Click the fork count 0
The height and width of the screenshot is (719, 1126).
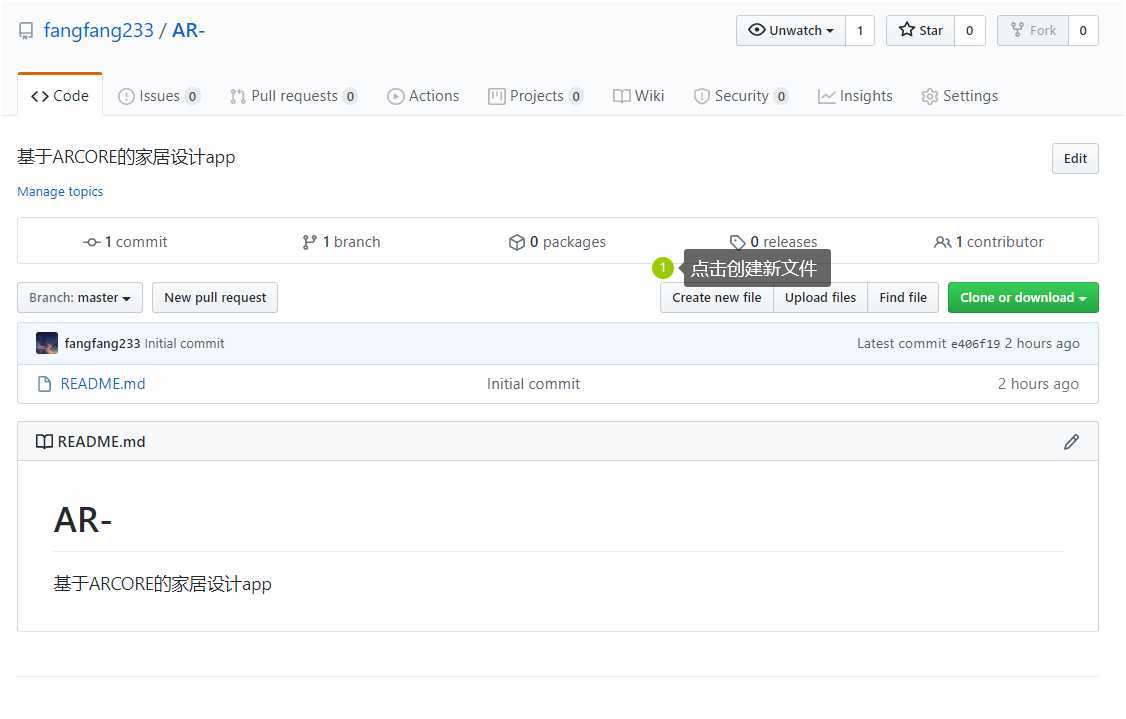pyautogui.click(x=1083, y=30)
